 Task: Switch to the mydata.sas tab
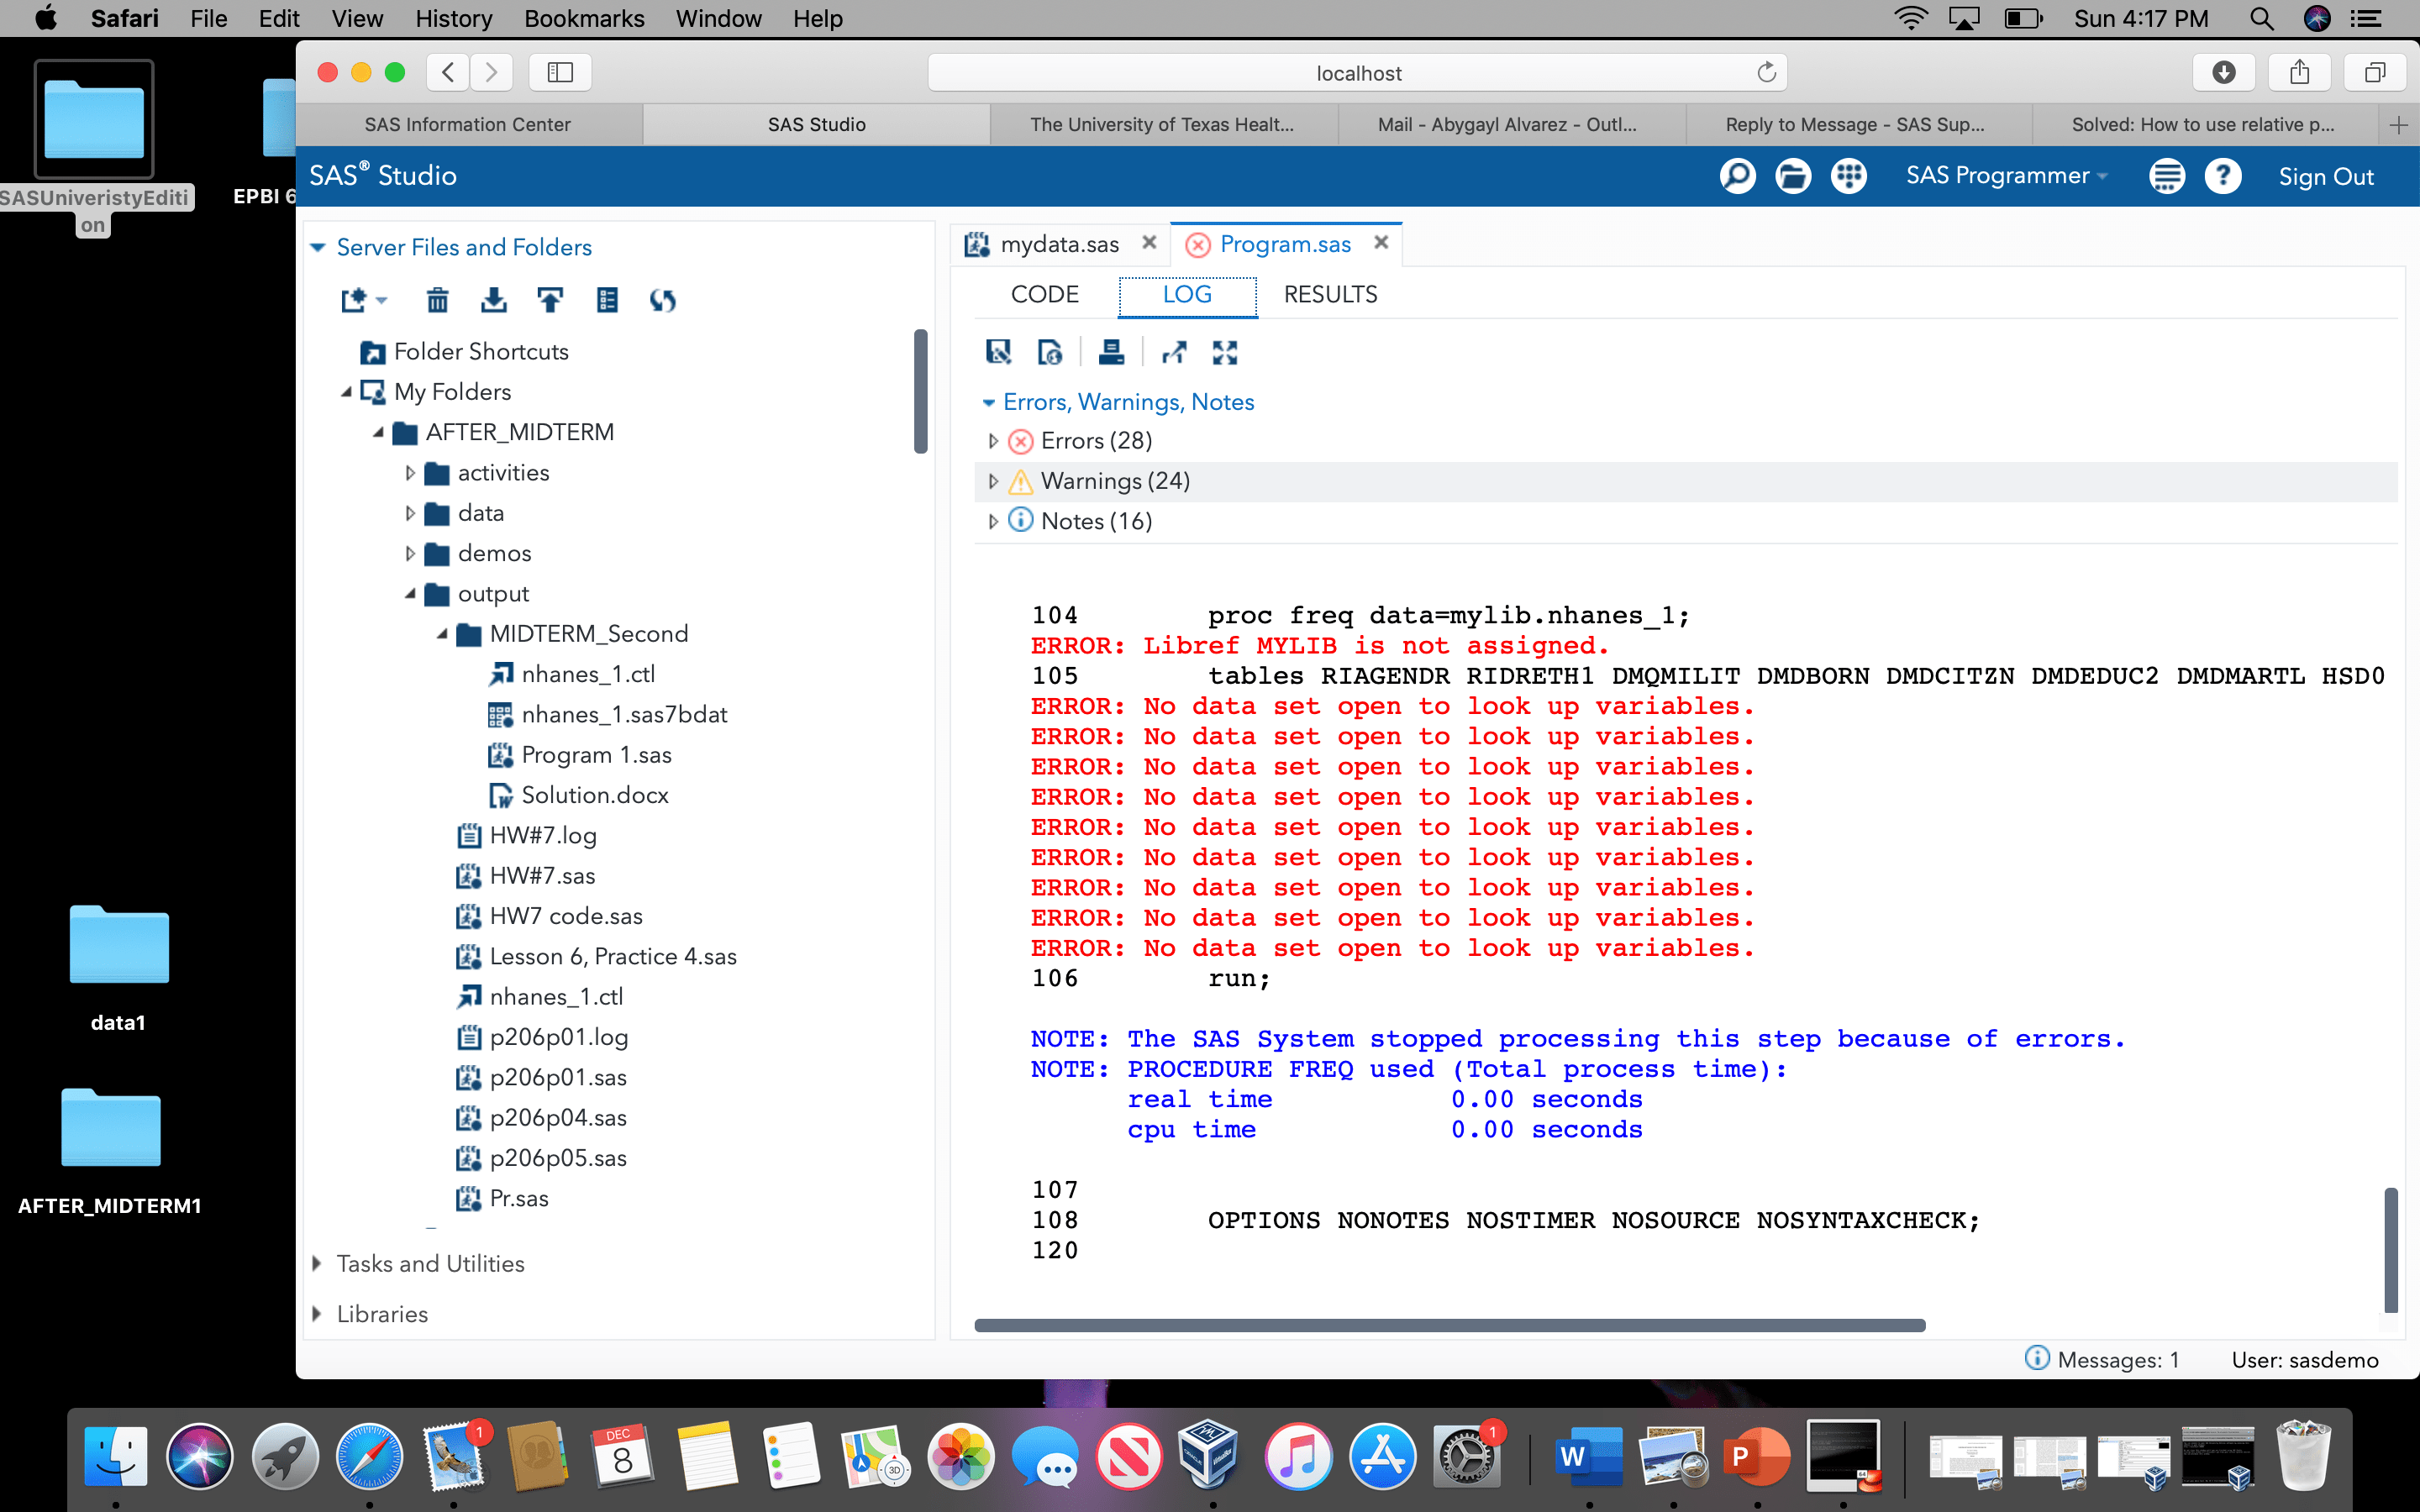[x=1059, y=243]
